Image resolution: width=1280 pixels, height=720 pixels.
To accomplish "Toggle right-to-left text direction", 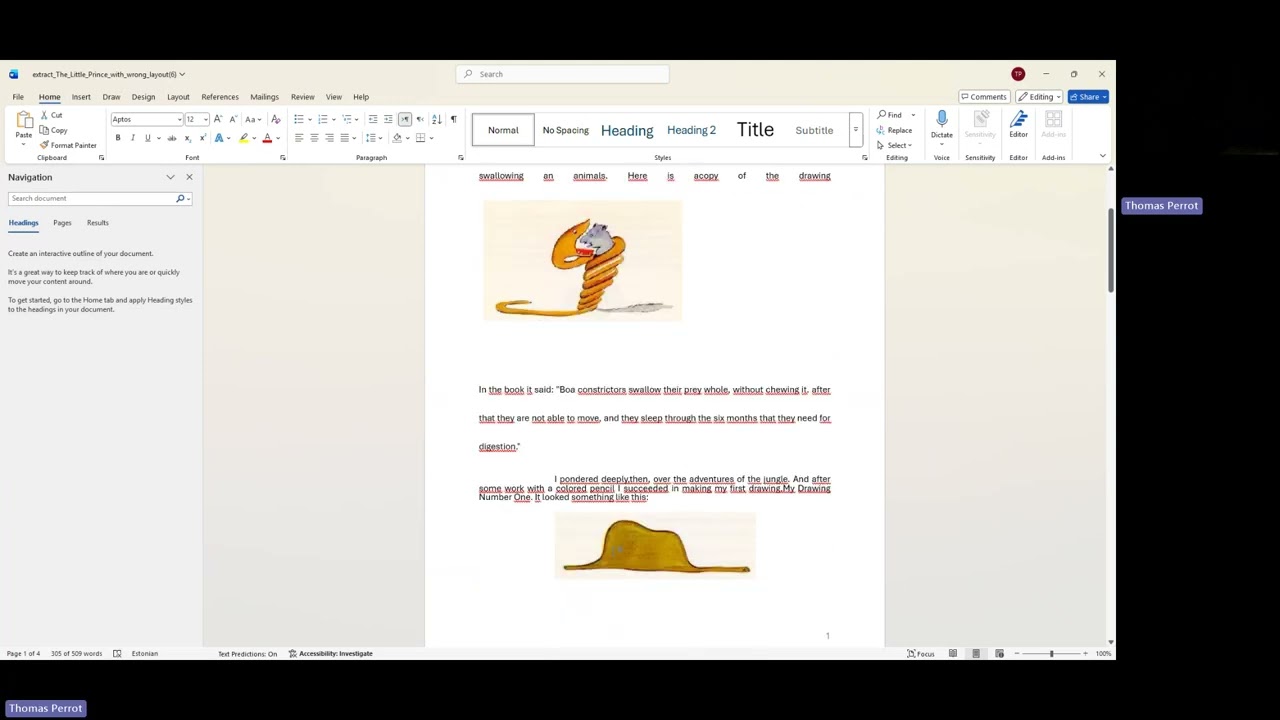I will click(420, 119).
